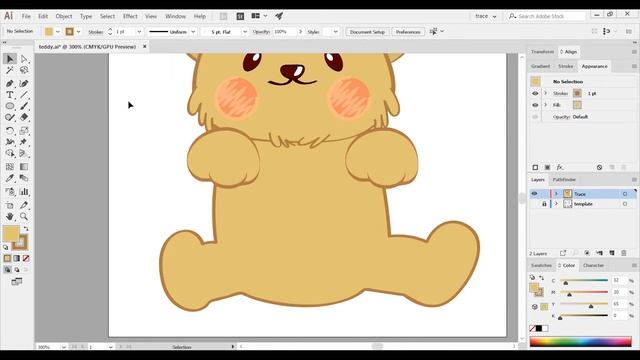This screenshot has width=640, height=360.
Task: Toggle Stroke visibility in Appearance panel
Action: pyautogui.click(x=535, y=93)
